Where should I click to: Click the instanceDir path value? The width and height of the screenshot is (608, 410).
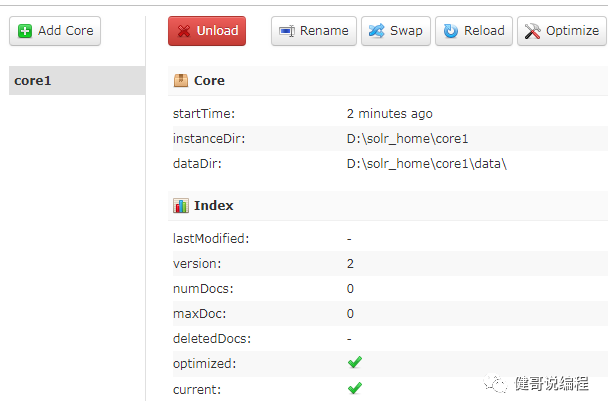pyautogui.click(x=407, y=139)
